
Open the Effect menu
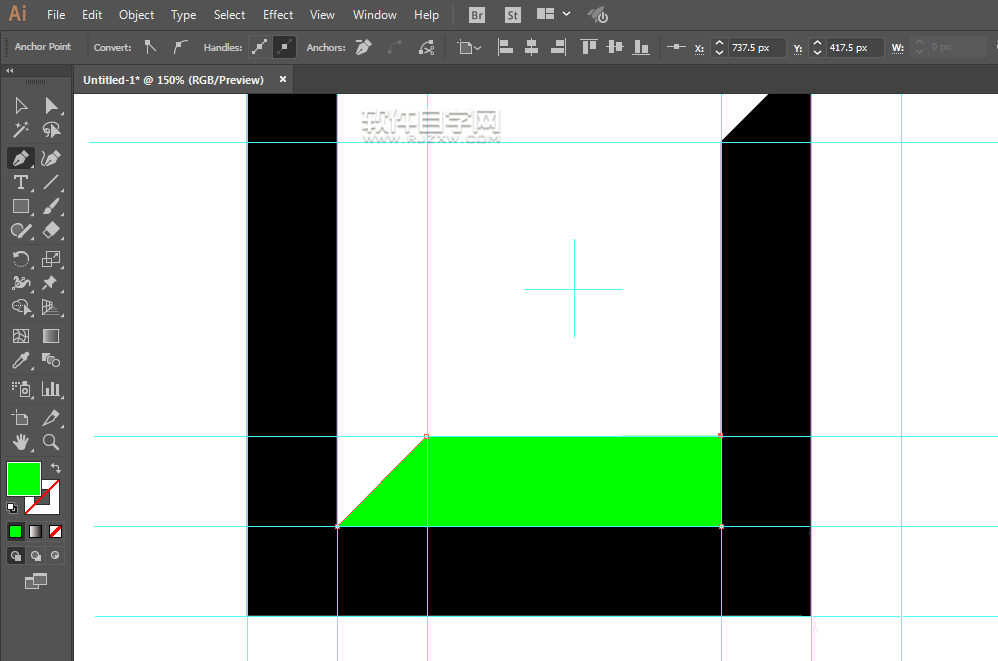click(x=278, y=15)
